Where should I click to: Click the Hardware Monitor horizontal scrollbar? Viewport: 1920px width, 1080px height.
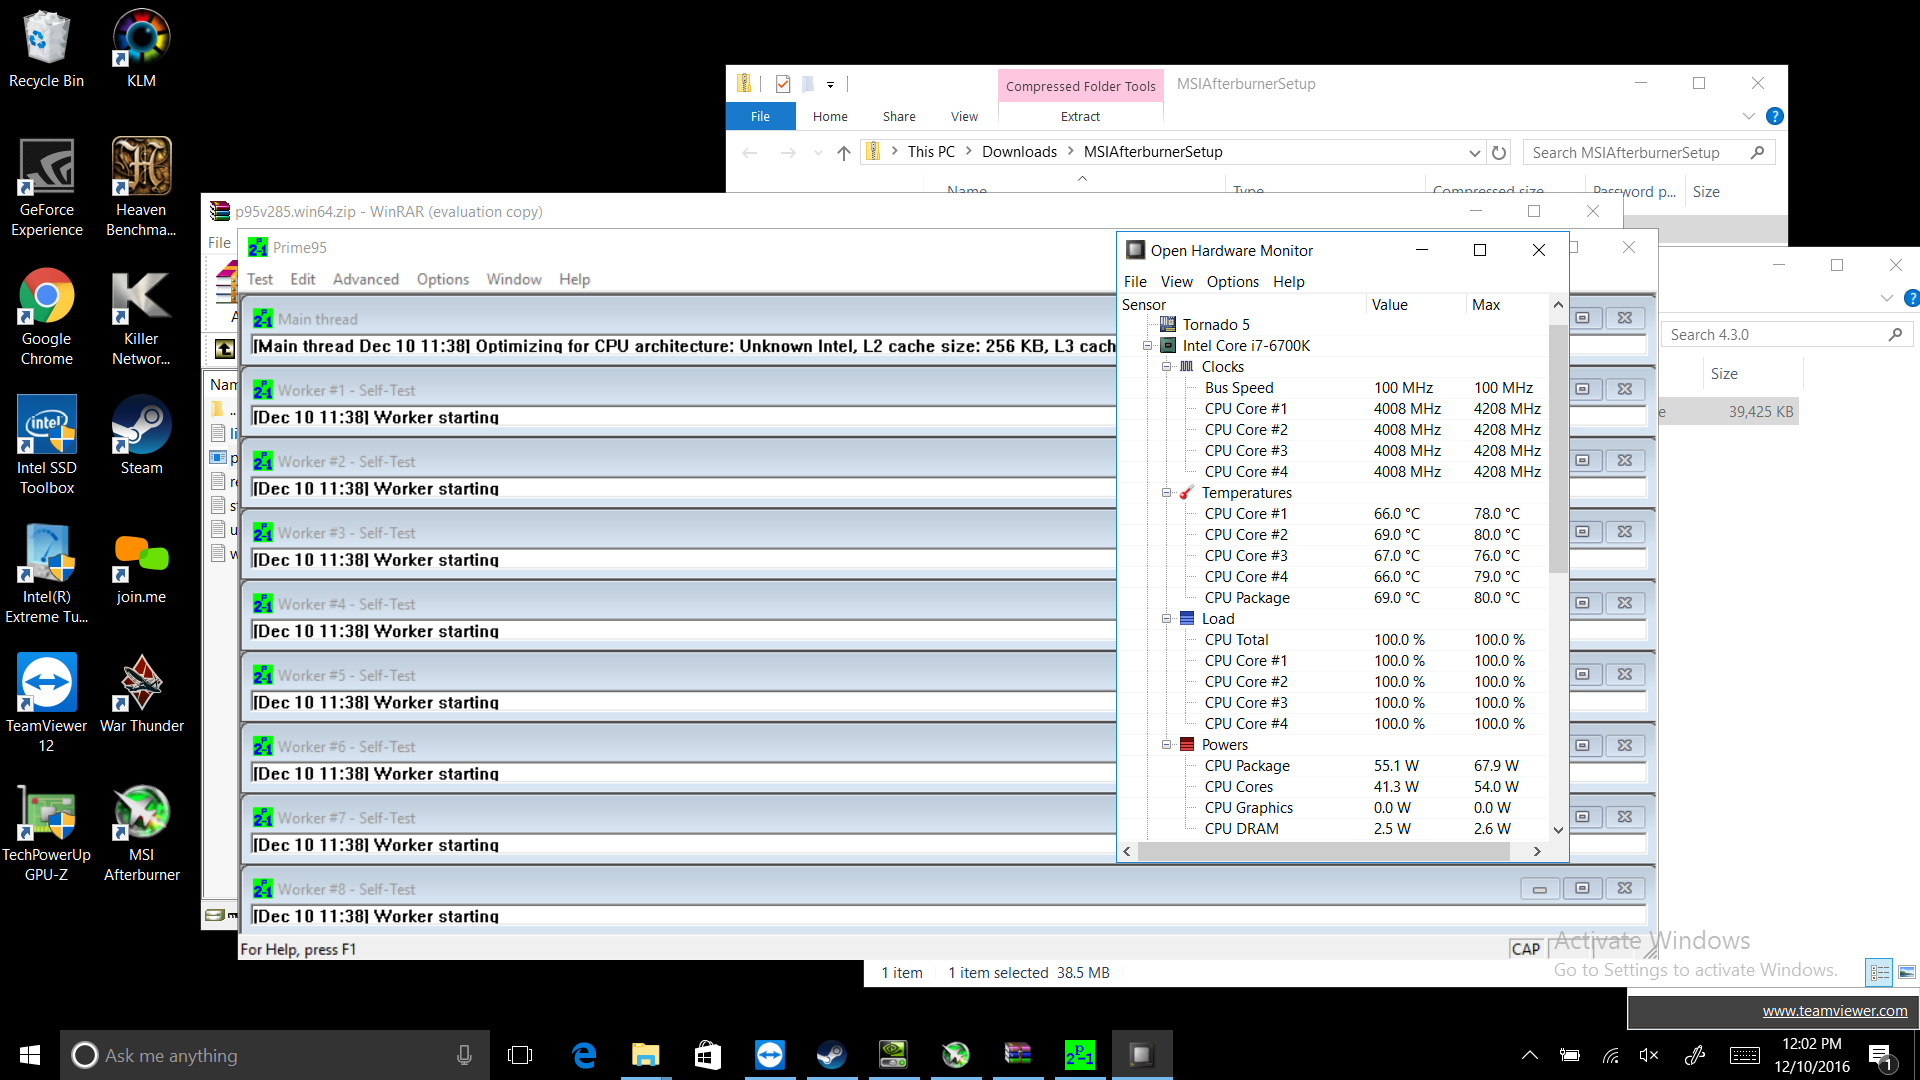pos(1323,852)
